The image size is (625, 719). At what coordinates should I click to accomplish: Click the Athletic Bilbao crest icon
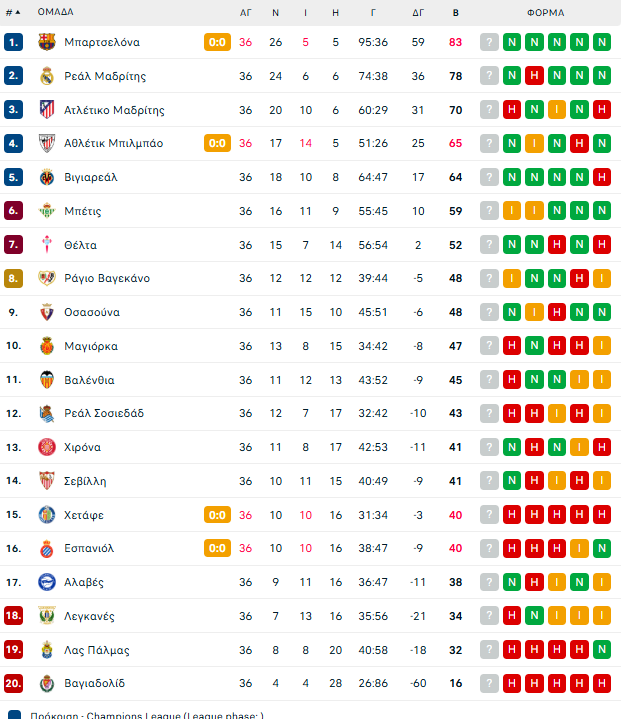tap(47, 143)
